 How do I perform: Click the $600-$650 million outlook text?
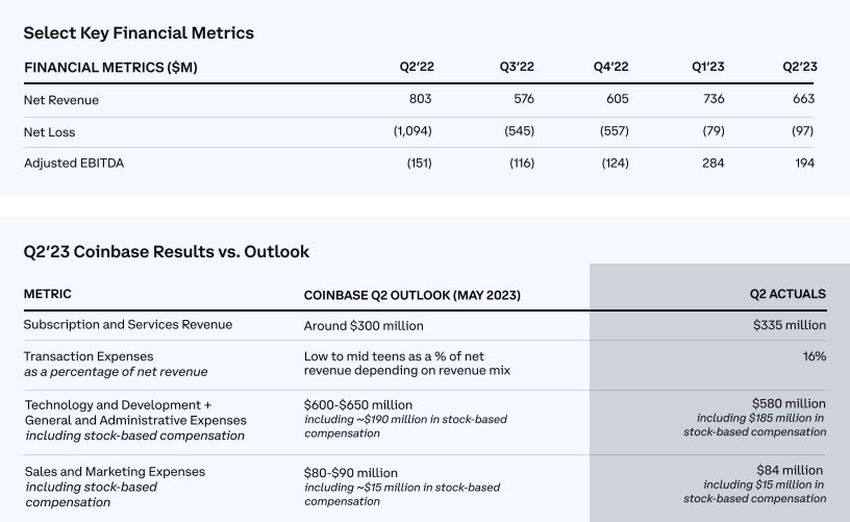[358, 405]
